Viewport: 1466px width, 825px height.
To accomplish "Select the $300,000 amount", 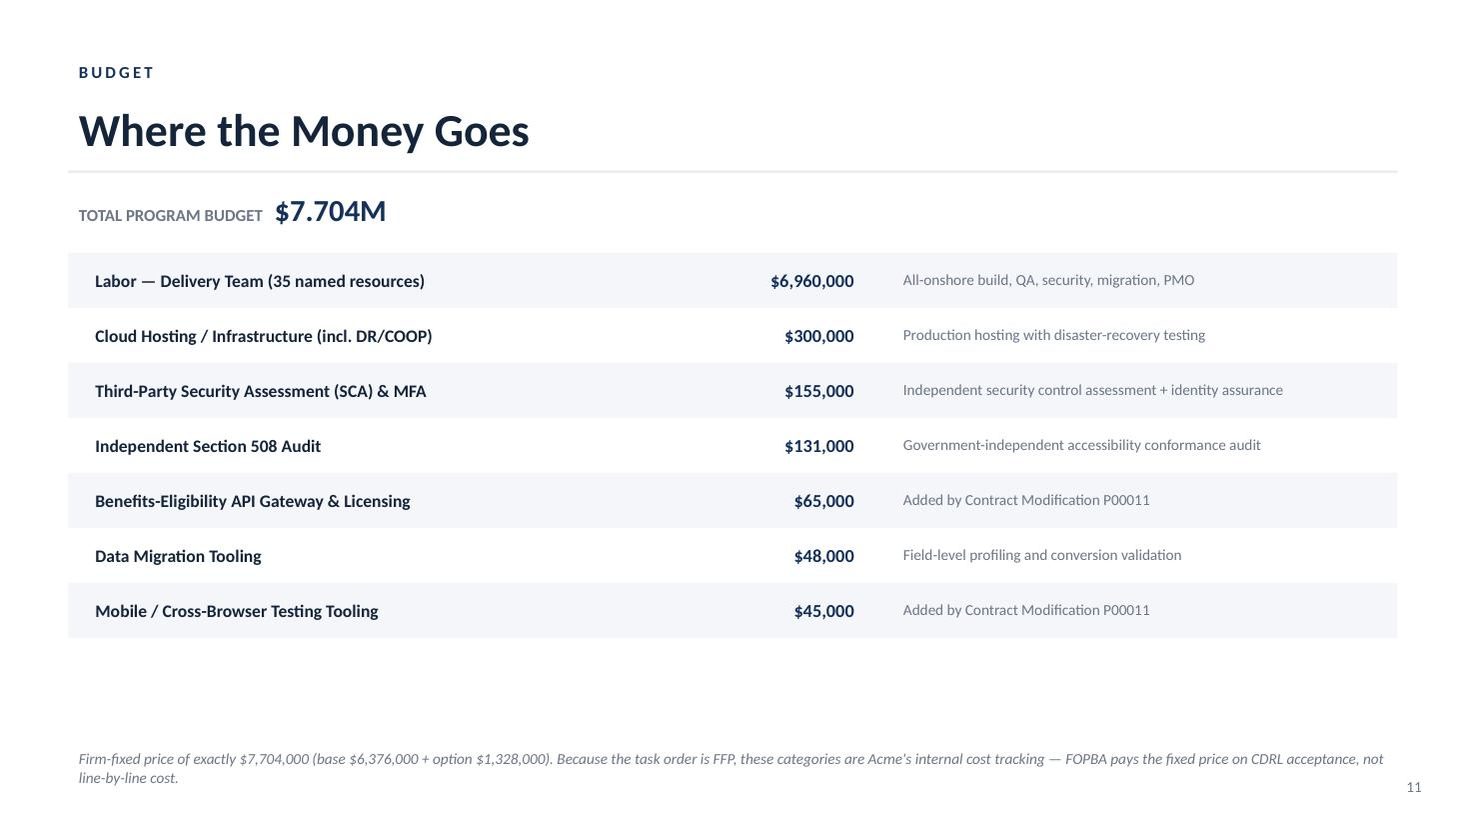I will (x=819, y=337).
